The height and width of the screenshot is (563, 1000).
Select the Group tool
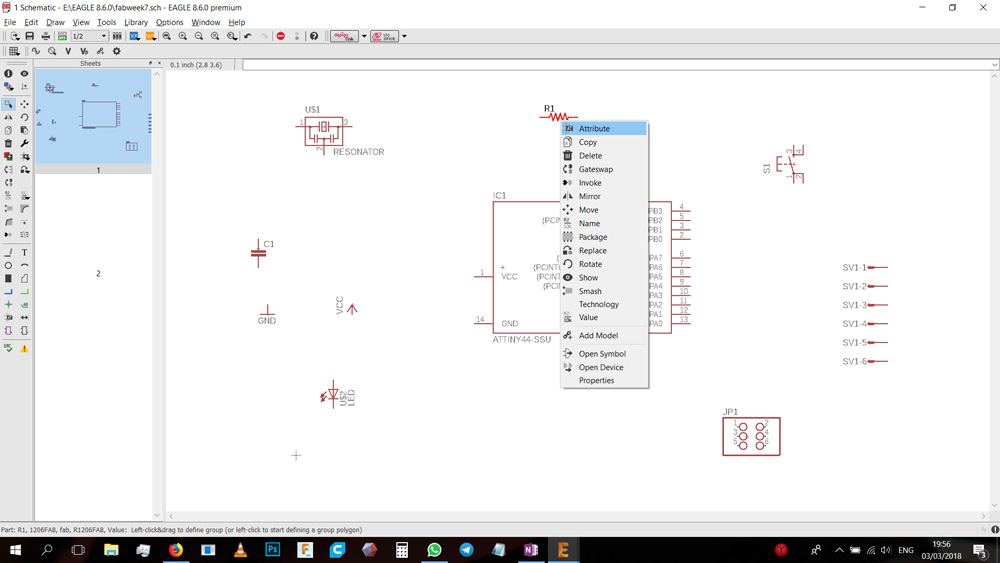point(8,104)
